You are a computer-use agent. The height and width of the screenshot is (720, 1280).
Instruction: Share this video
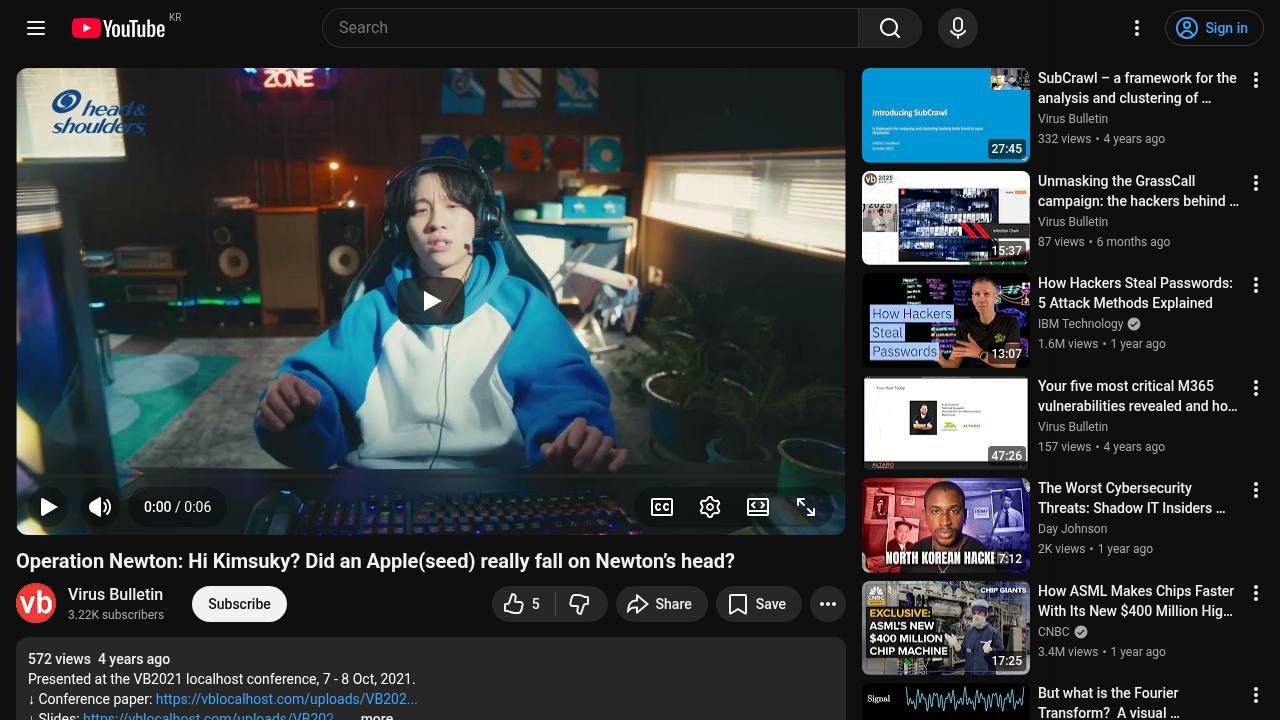tap(661, 604)
